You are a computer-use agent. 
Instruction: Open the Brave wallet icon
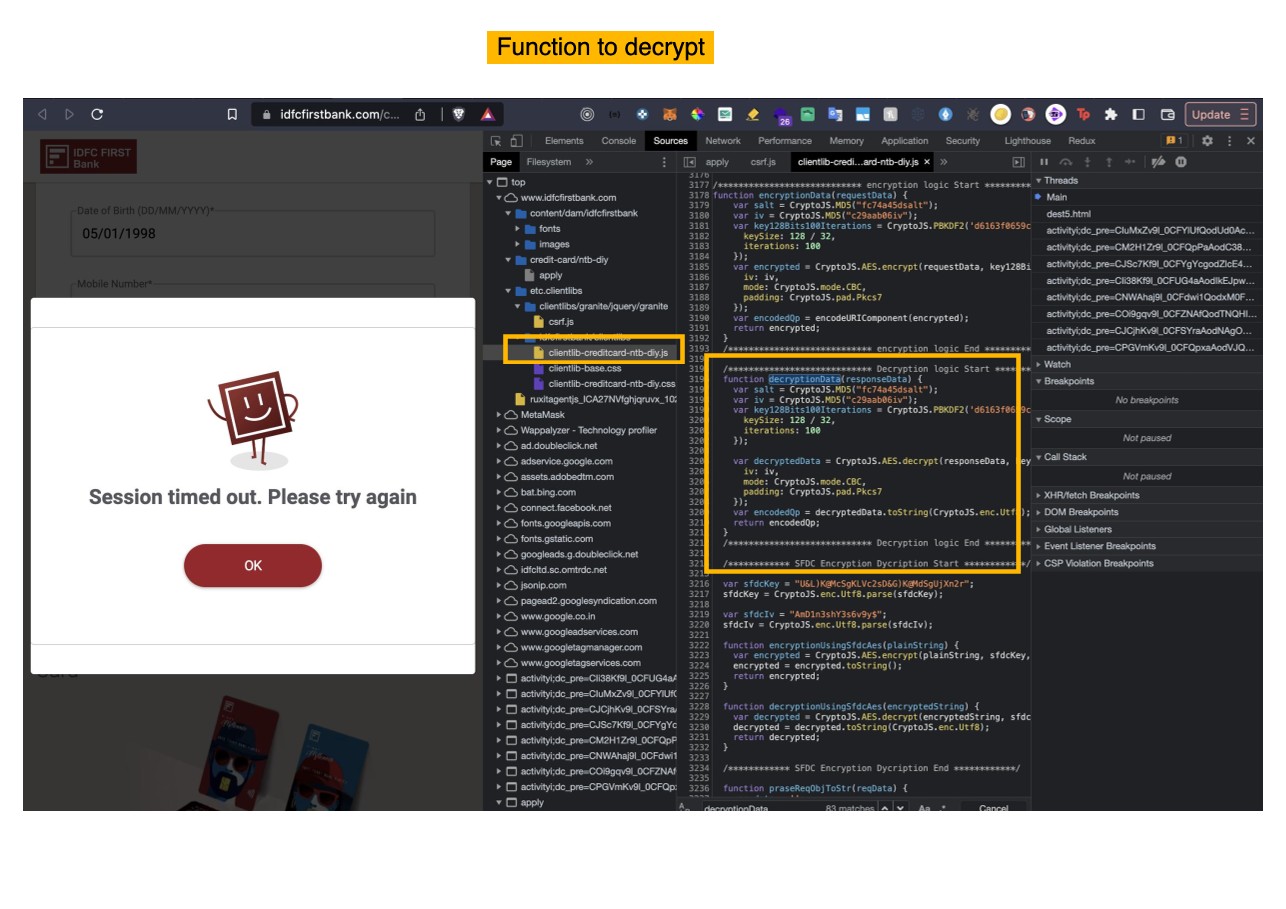(1167, 114)
